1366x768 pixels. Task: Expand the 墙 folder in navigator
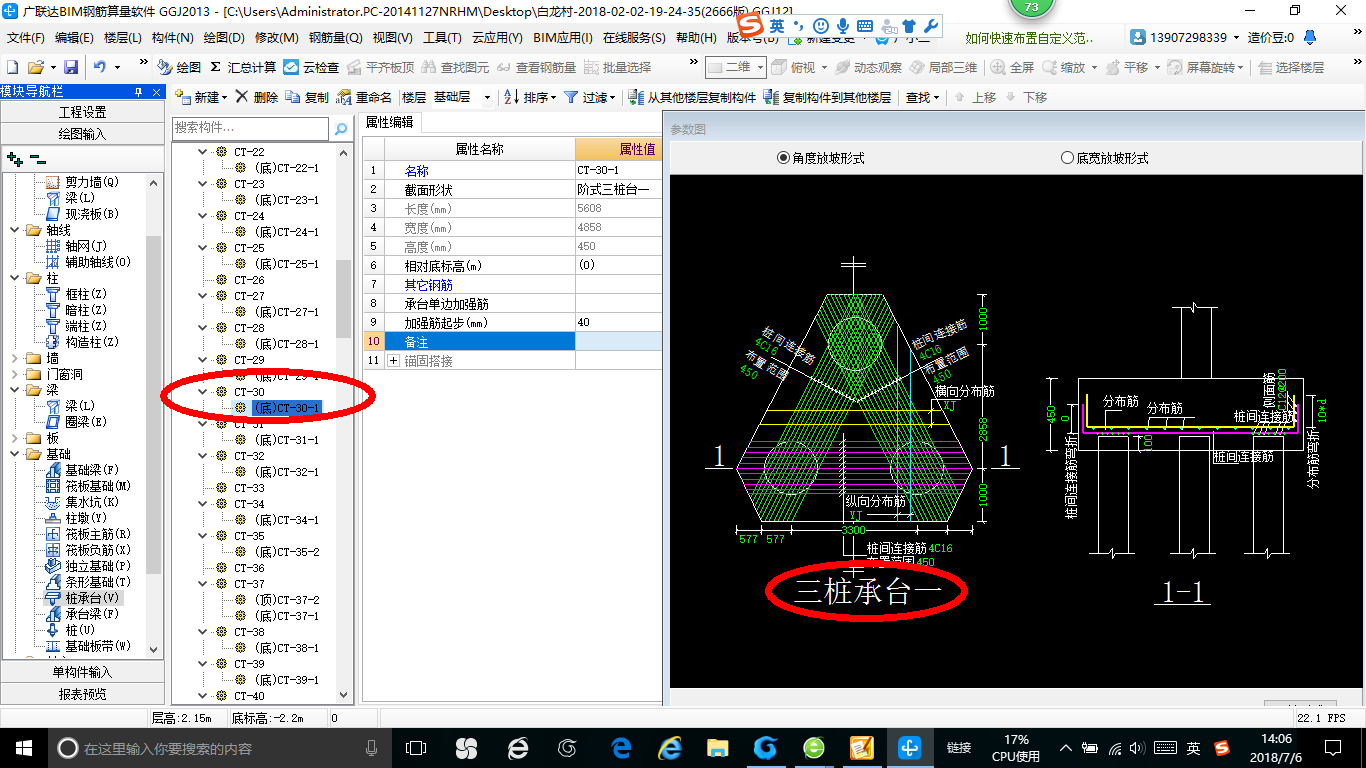pyautogui.click(x=15, y=358)
